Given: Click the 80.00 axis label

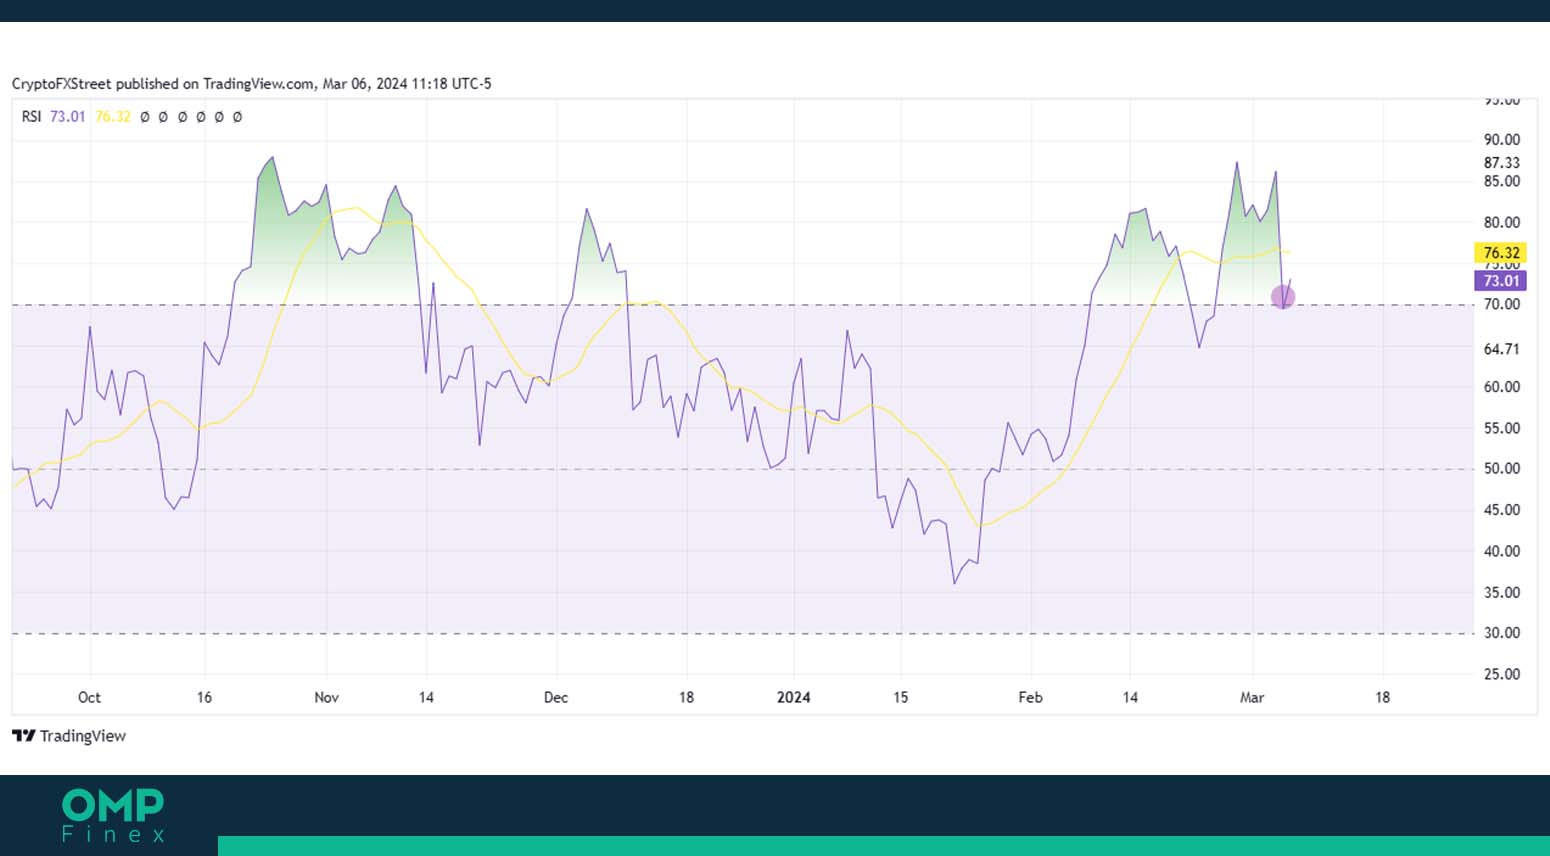Looking at the screenshot, I should (x=1502, y=223).
